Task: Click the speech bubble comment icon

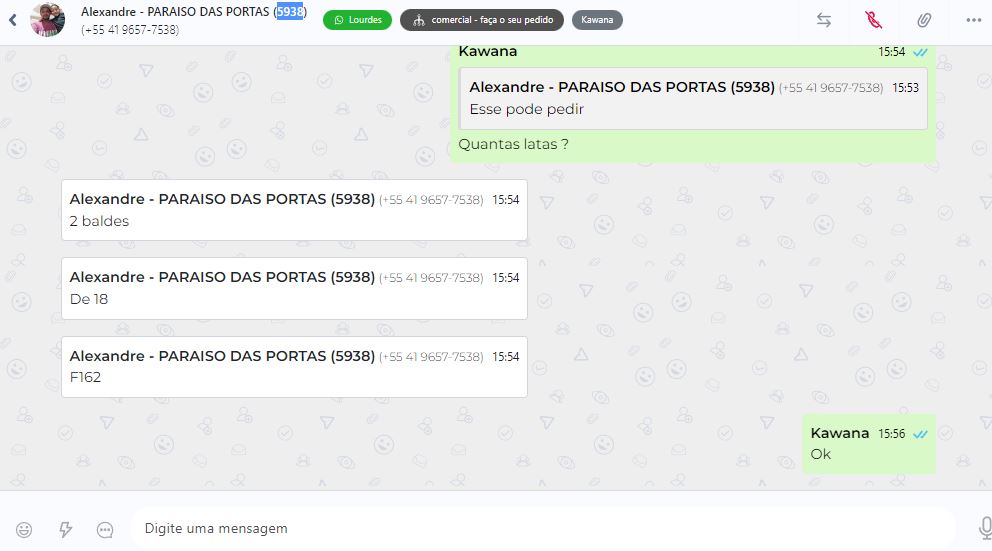Action: [x=105, y=529]
